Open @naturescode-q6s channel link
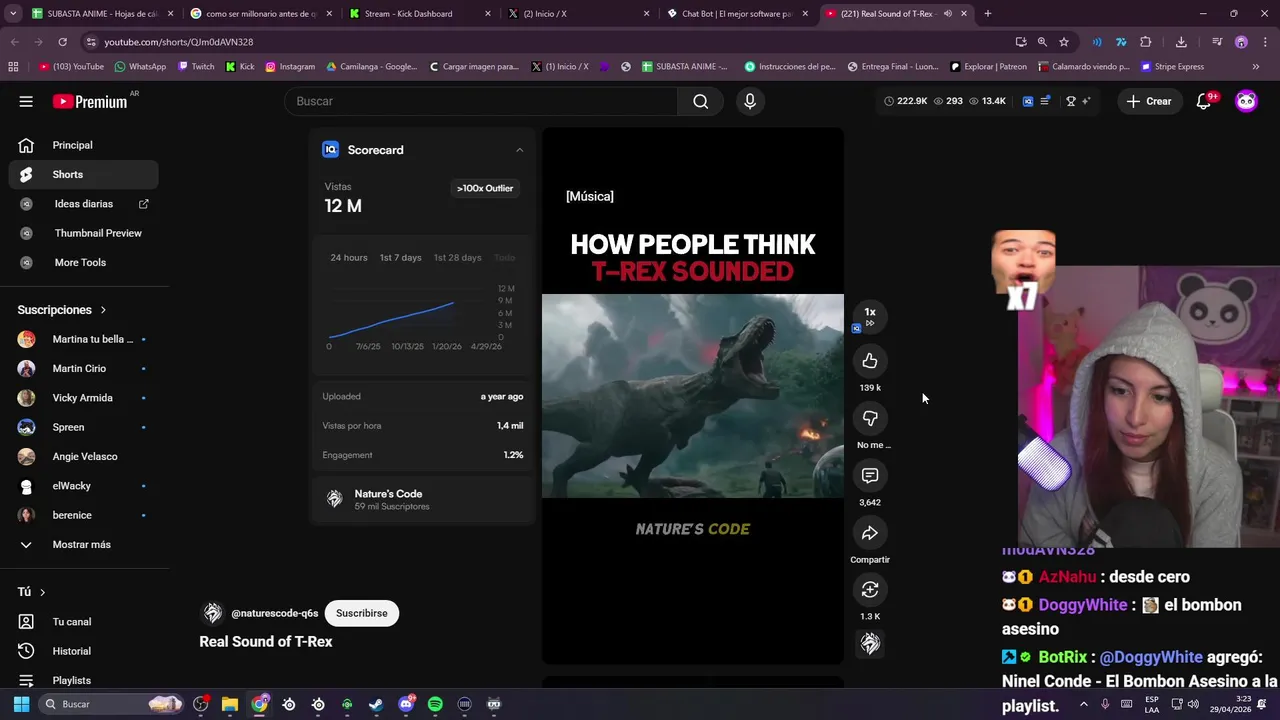 [274, 613]
